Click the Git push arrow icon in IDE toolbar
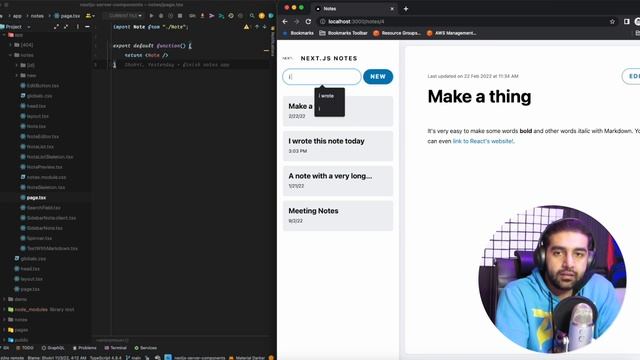640x360 pixels. point(221,16)
